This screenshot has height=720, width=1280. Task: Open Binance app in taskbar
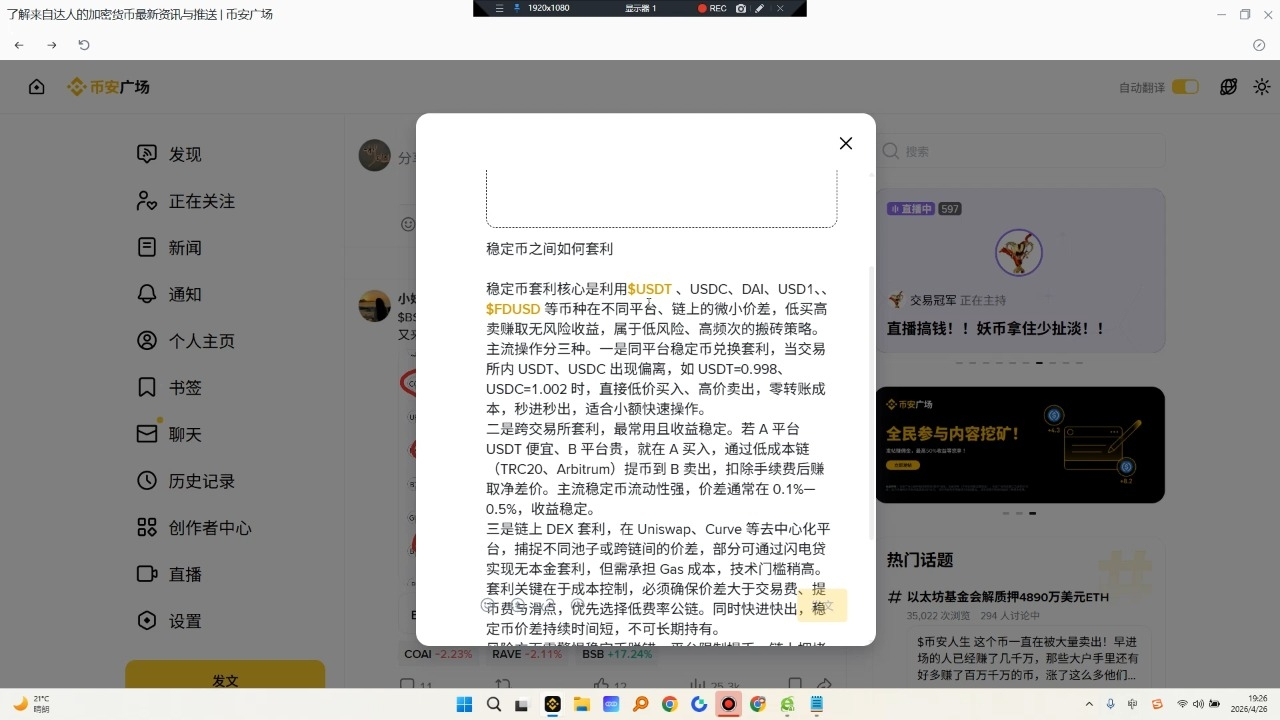(552, 704)
